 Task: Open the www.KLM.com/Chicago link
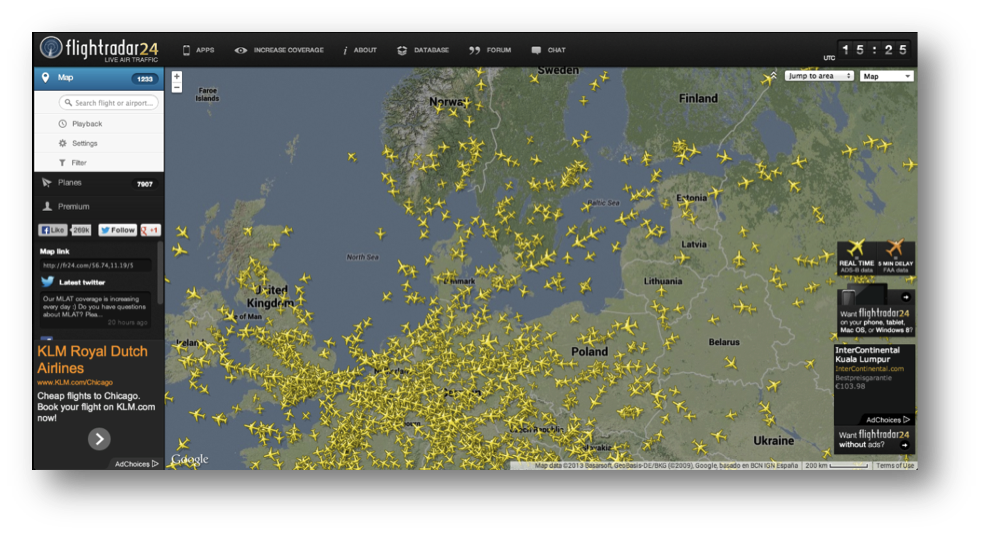point(75,382)
